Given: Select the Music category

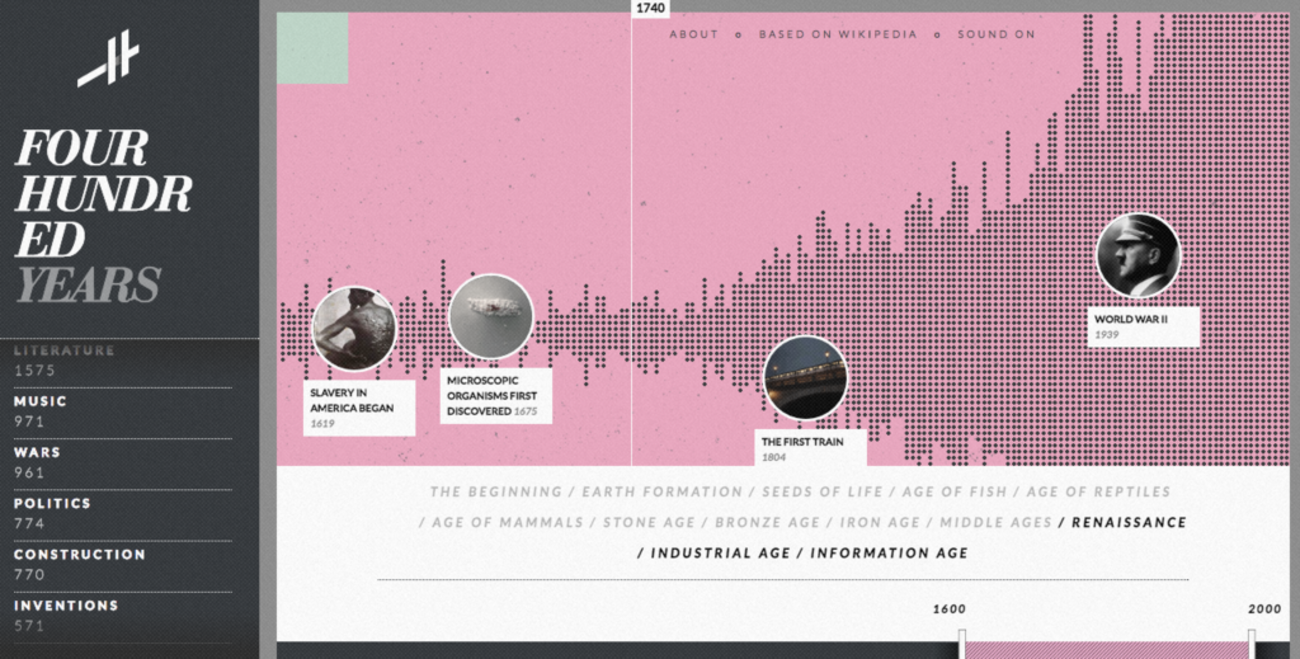Looking at the screenshot, I should (x=123, y=411).
